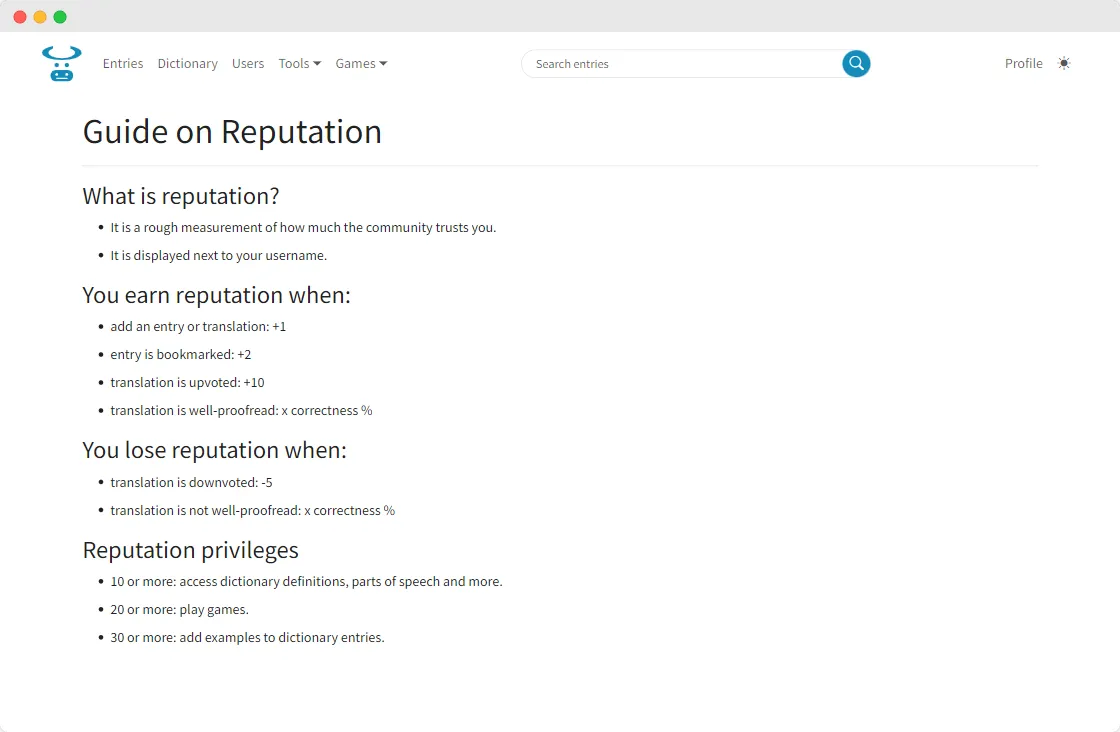
Task: Click 'It is displayed next to your username.'
Action: click(x=219, y=256)
